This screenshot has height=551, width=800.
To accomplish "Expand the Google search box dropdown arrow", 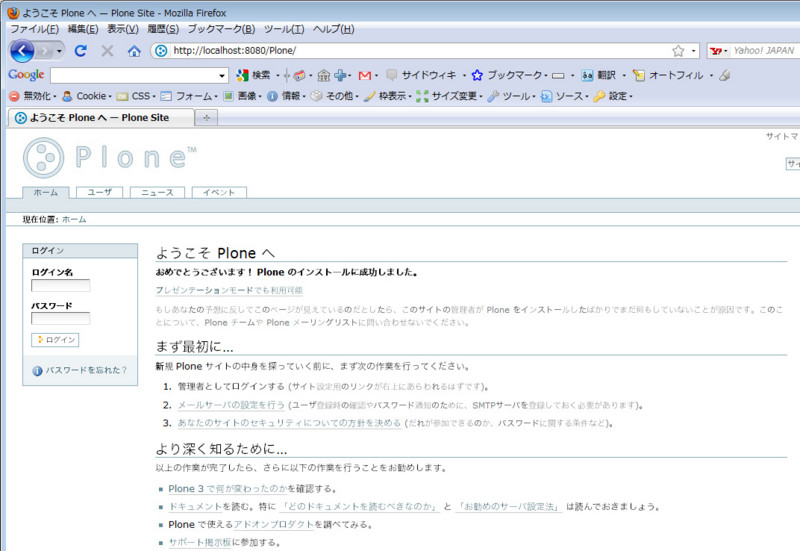I will click(221, 76).
